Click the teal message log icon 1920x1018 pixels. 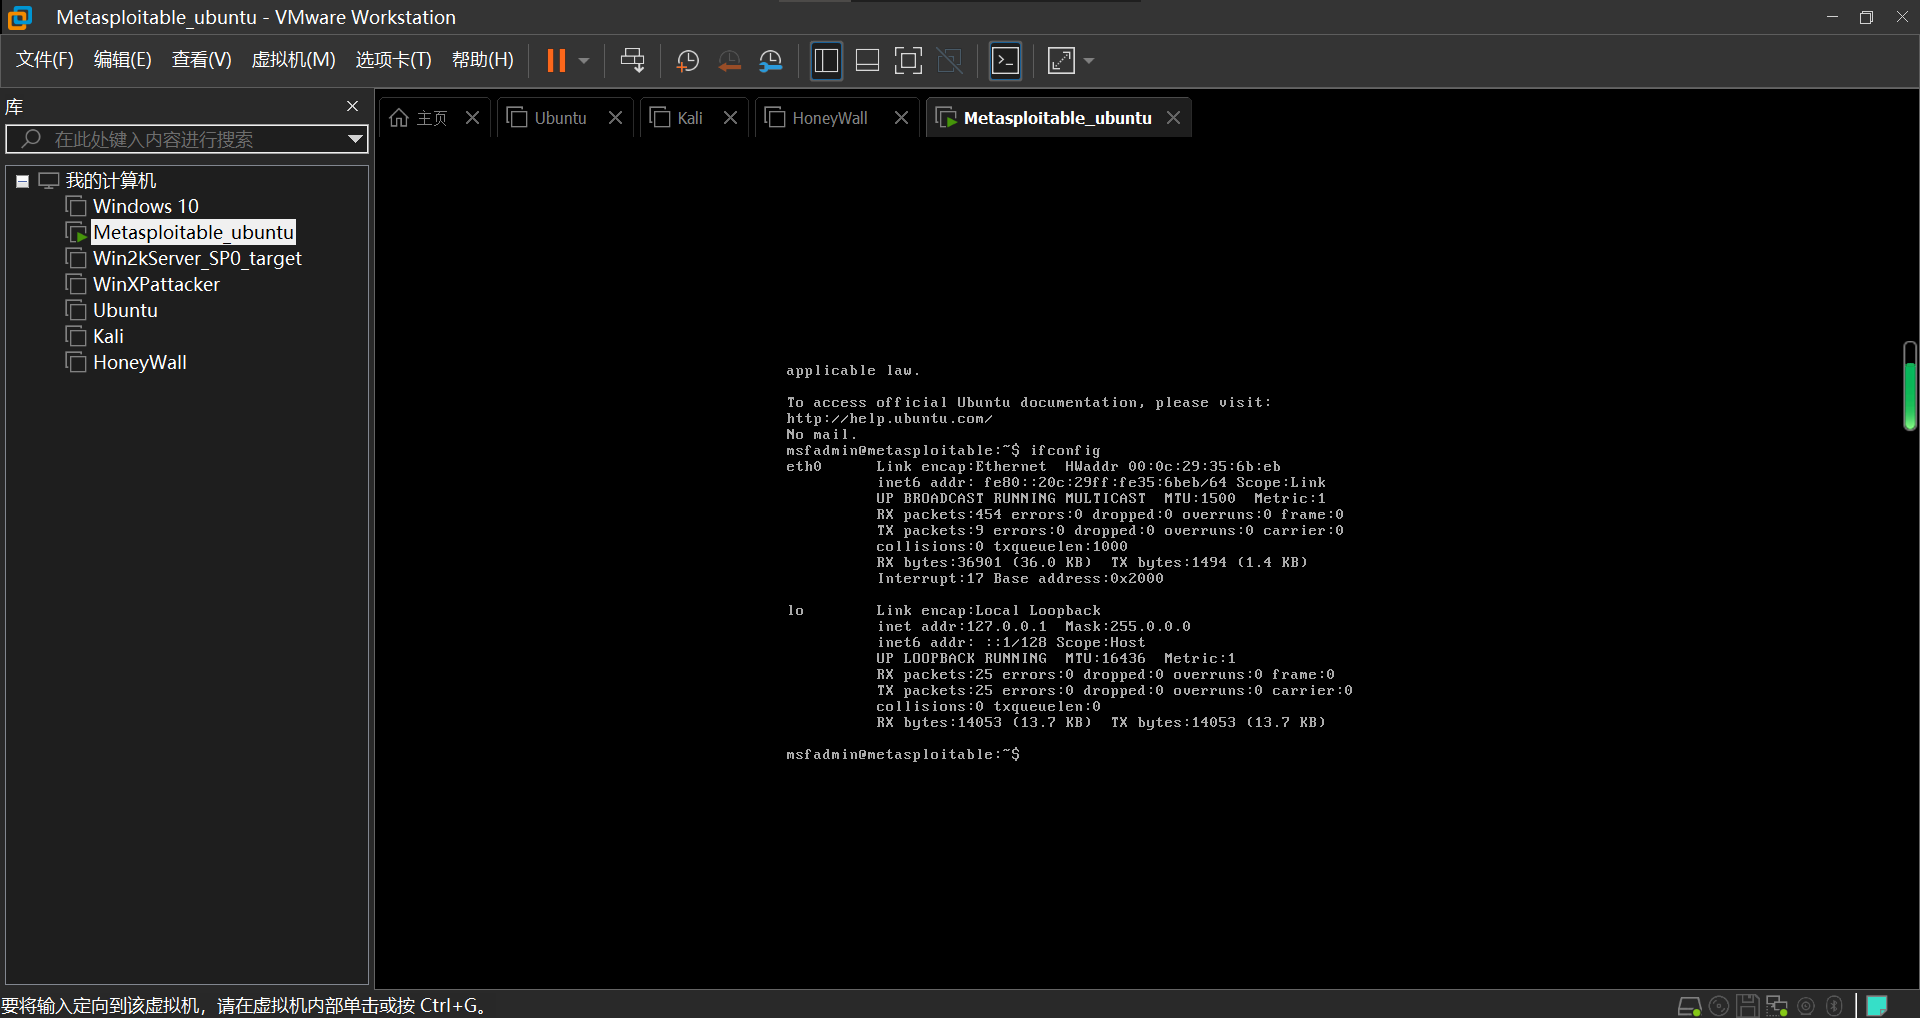click(x=1877, y=1006)
